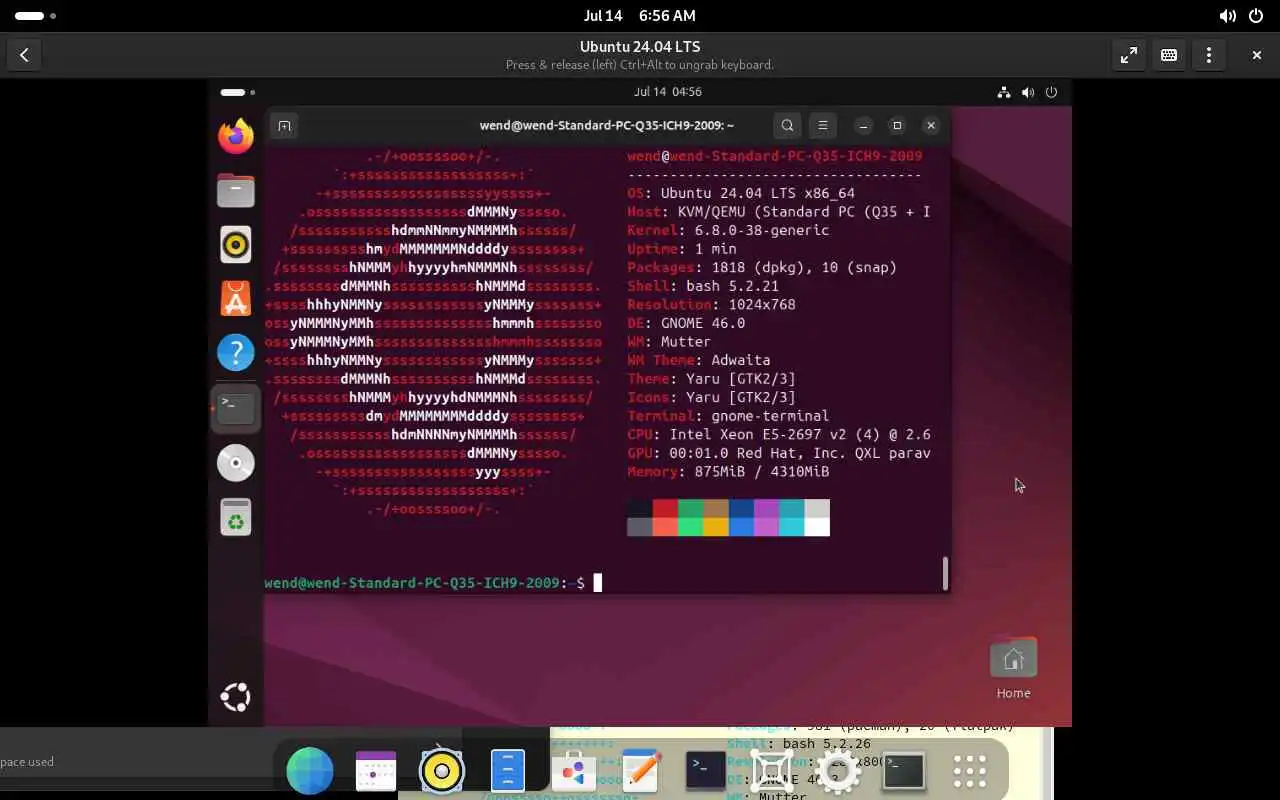Screen dimensions: 1280x800
Task: Minimize the guest terminal window
Action: [x=863, y=126]
